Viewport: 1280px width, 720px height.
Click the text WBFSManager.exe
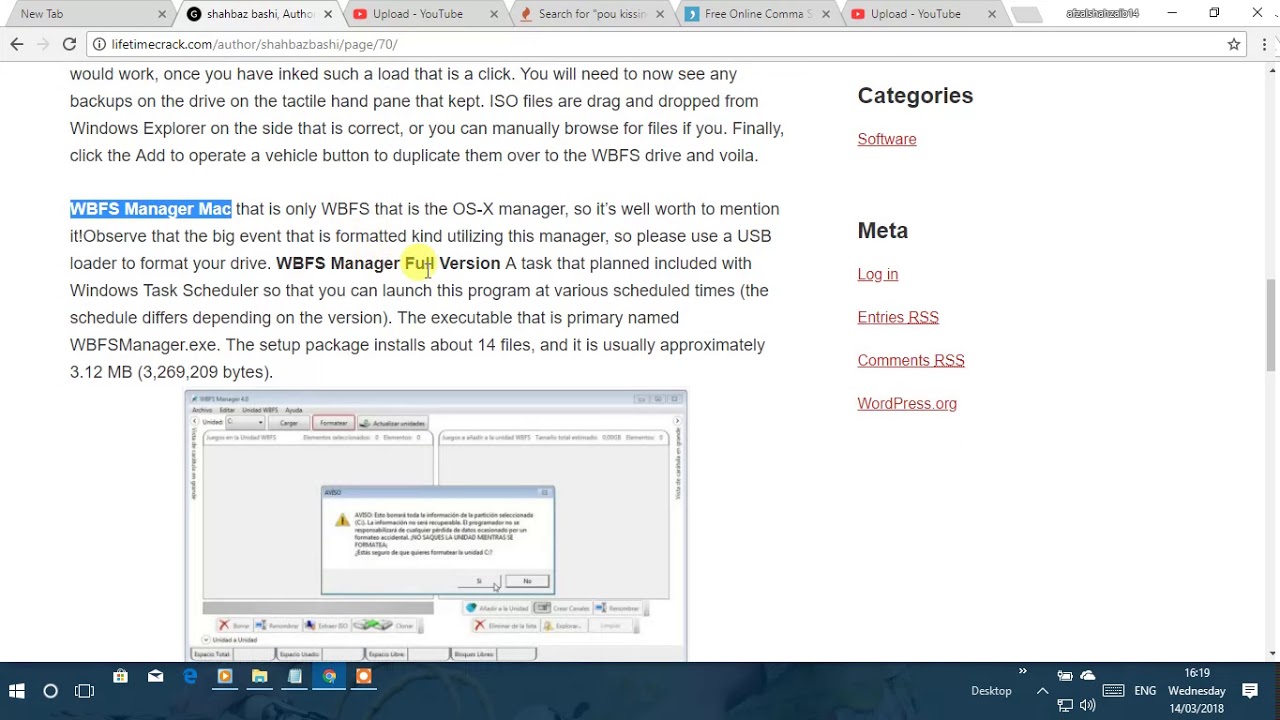coord(143,345)
